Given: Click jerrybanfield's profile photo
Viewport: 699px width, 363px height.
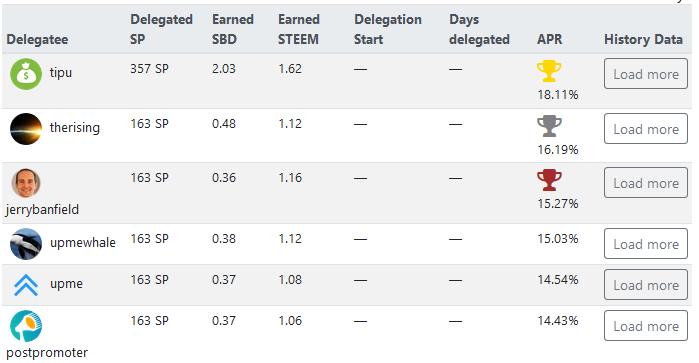Looking at the screenshot, I should coord(26,183).
